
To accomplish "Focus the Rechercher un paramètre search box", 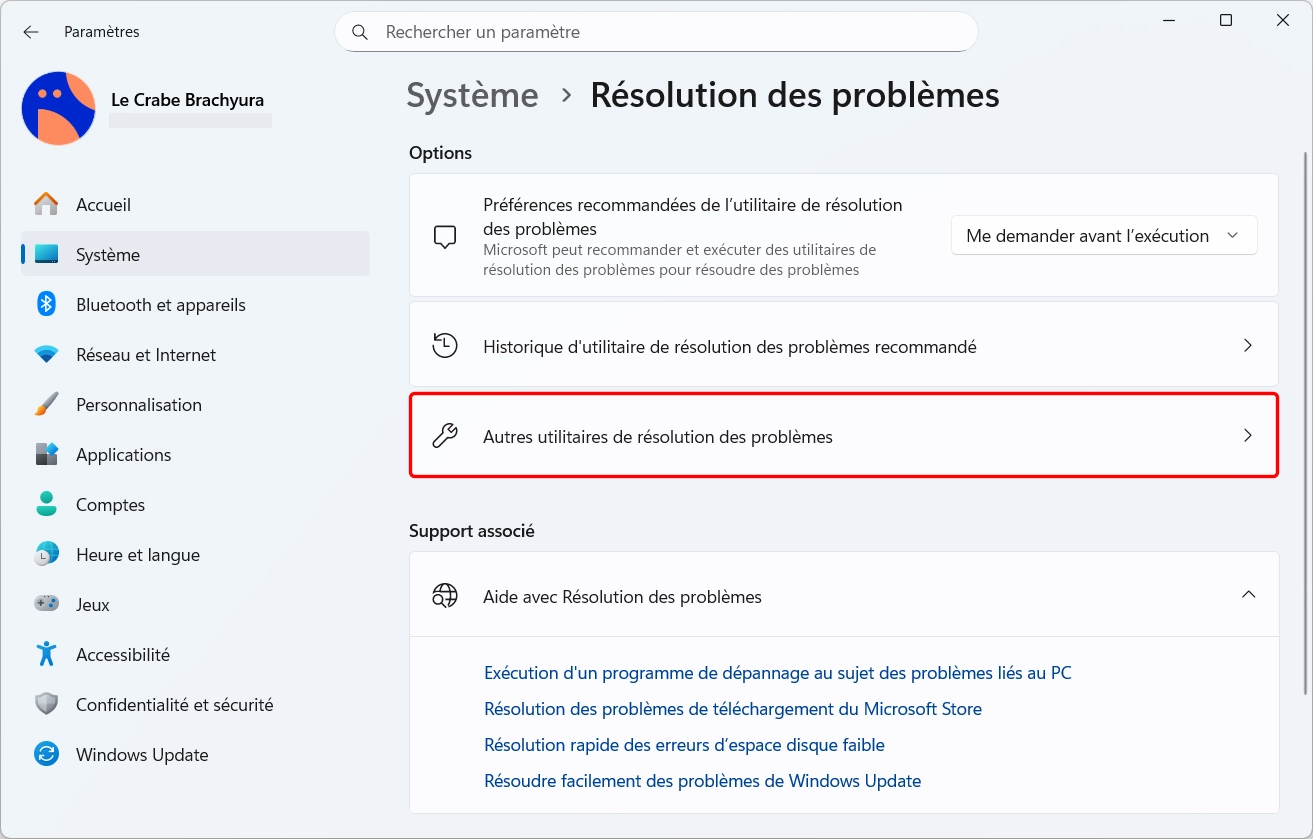I will [x=670, y=32].
